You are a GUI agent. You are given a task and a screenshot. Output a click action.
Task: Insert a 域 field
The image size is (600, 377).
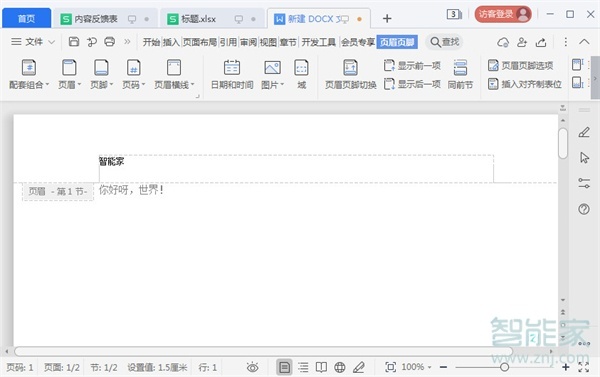pyautogui.click(x=302, y=75)
